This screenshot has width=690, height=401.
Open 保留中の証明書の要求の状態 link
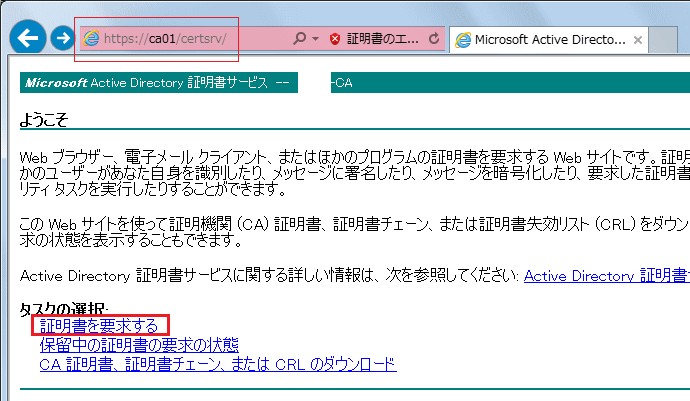tap(139, 345)
